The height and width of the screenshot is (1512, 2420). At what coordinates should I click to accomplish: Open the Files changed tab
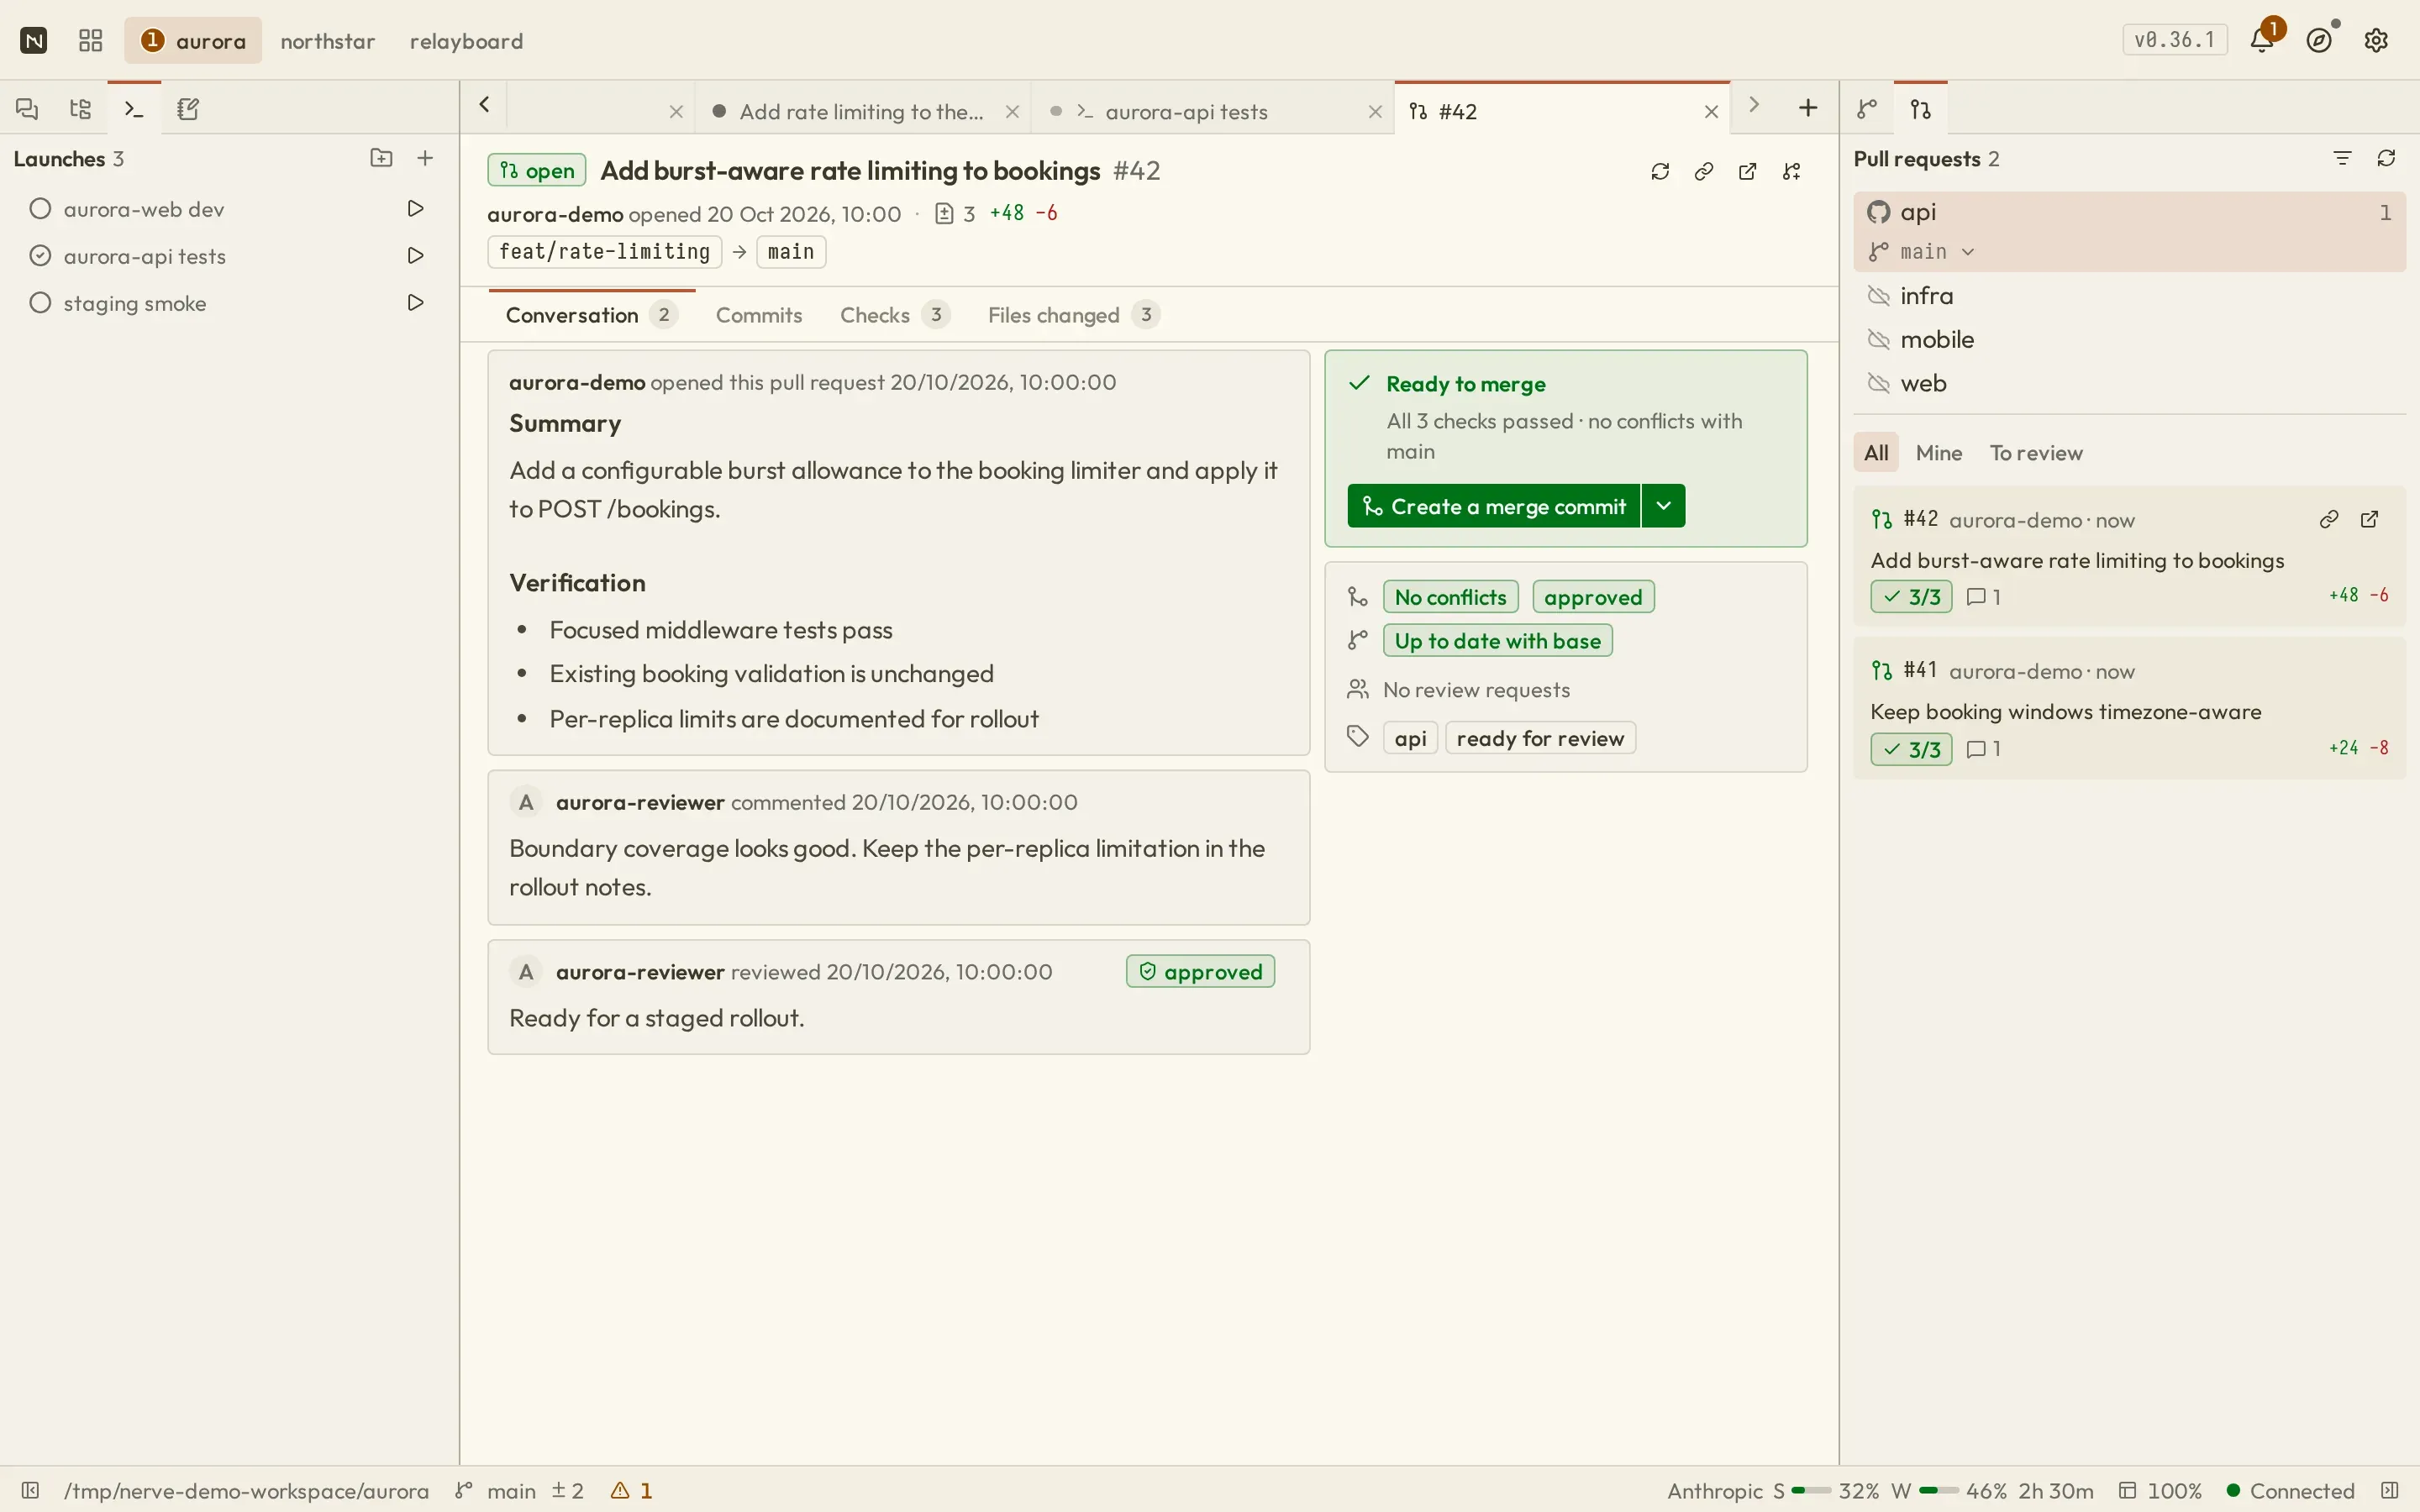pyautogui.click(x=1073, y=315)
